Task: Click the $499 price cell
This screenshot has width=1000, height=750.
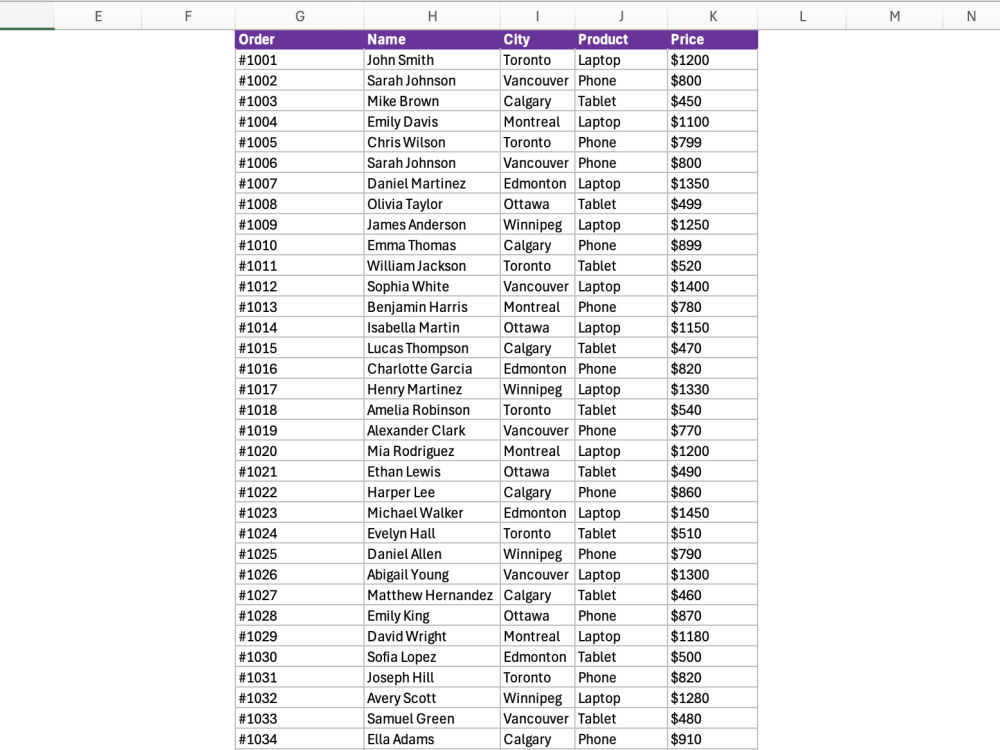Action: pos(713,204)
